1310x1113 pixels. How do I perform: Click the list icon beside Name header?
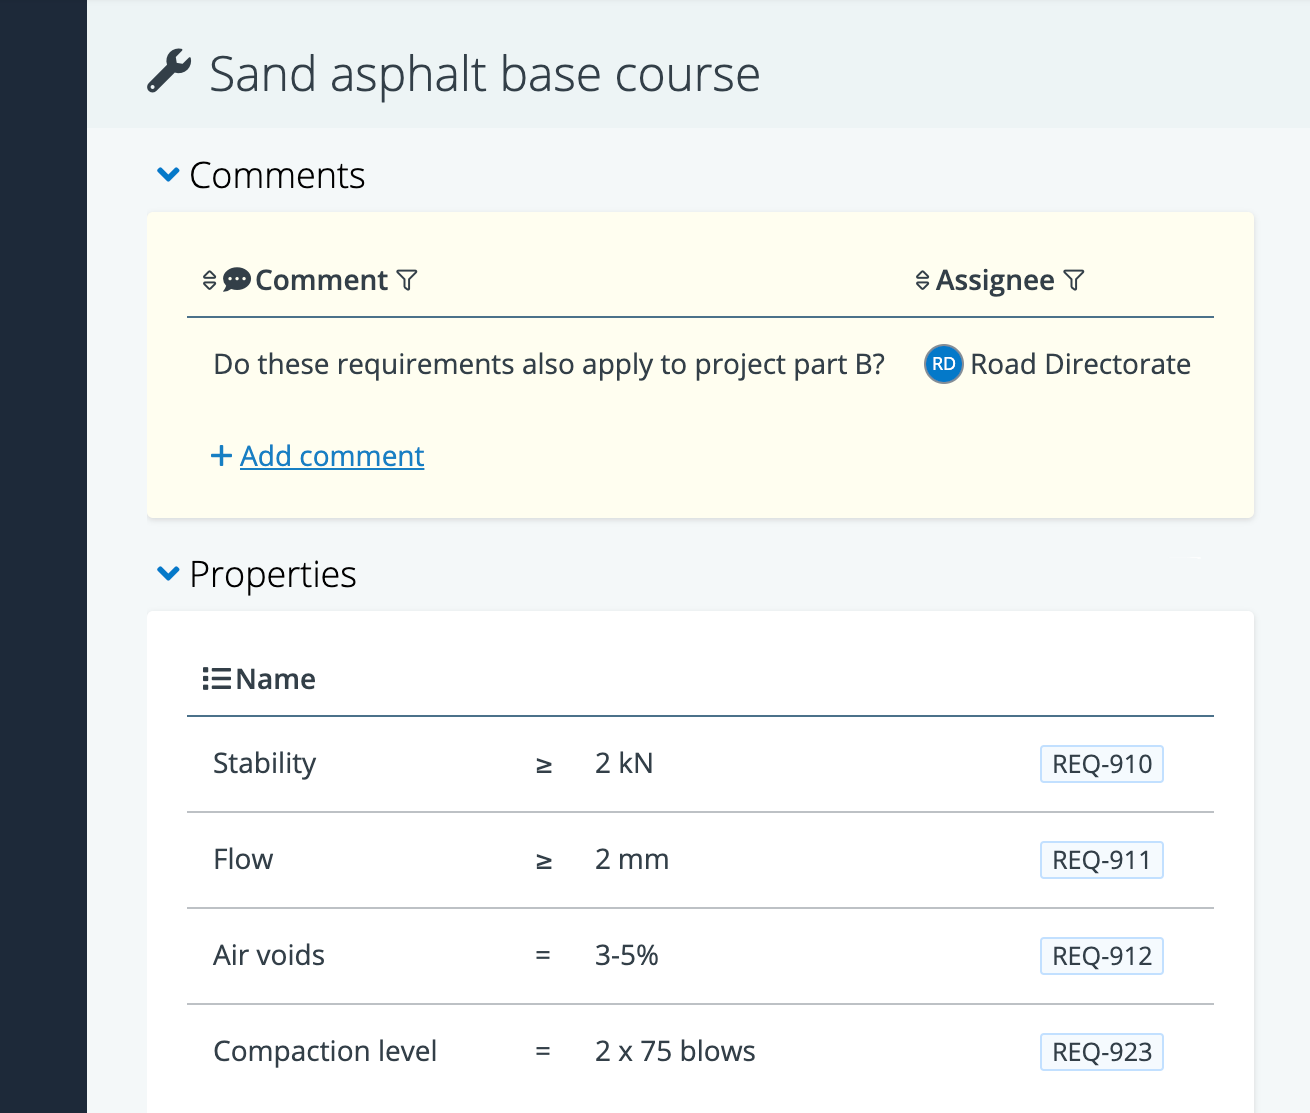click(217, 680)
